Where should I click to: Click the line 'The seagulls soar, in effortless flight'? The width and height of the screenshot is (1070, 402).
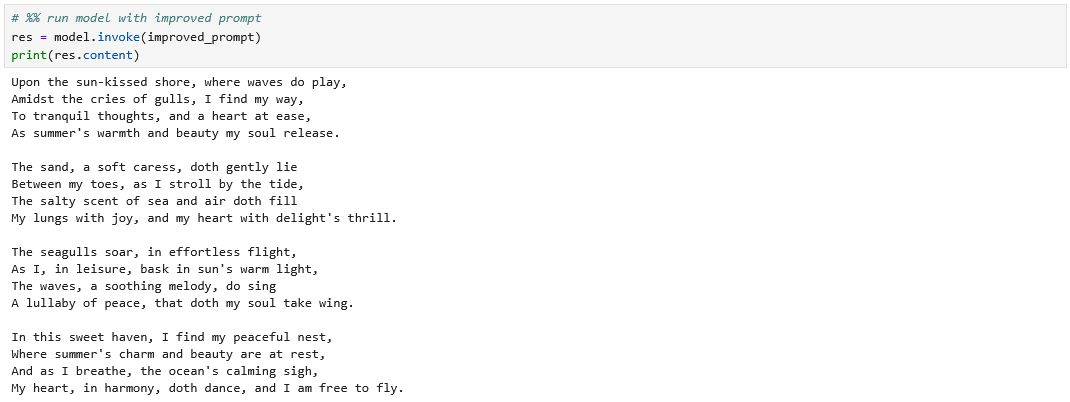pos(154,252)
